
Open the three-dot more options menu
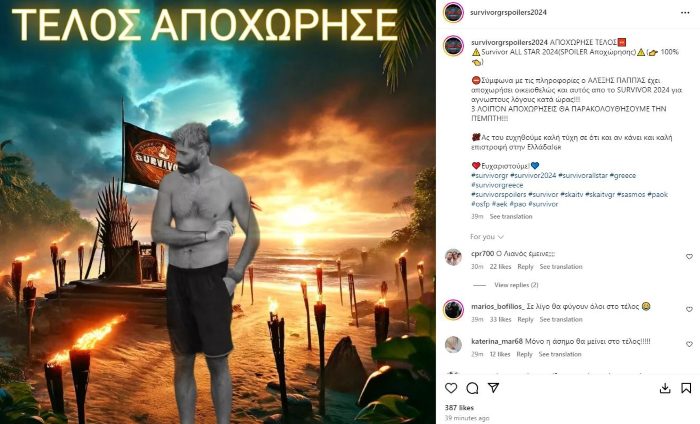click(x=685, y=12)
